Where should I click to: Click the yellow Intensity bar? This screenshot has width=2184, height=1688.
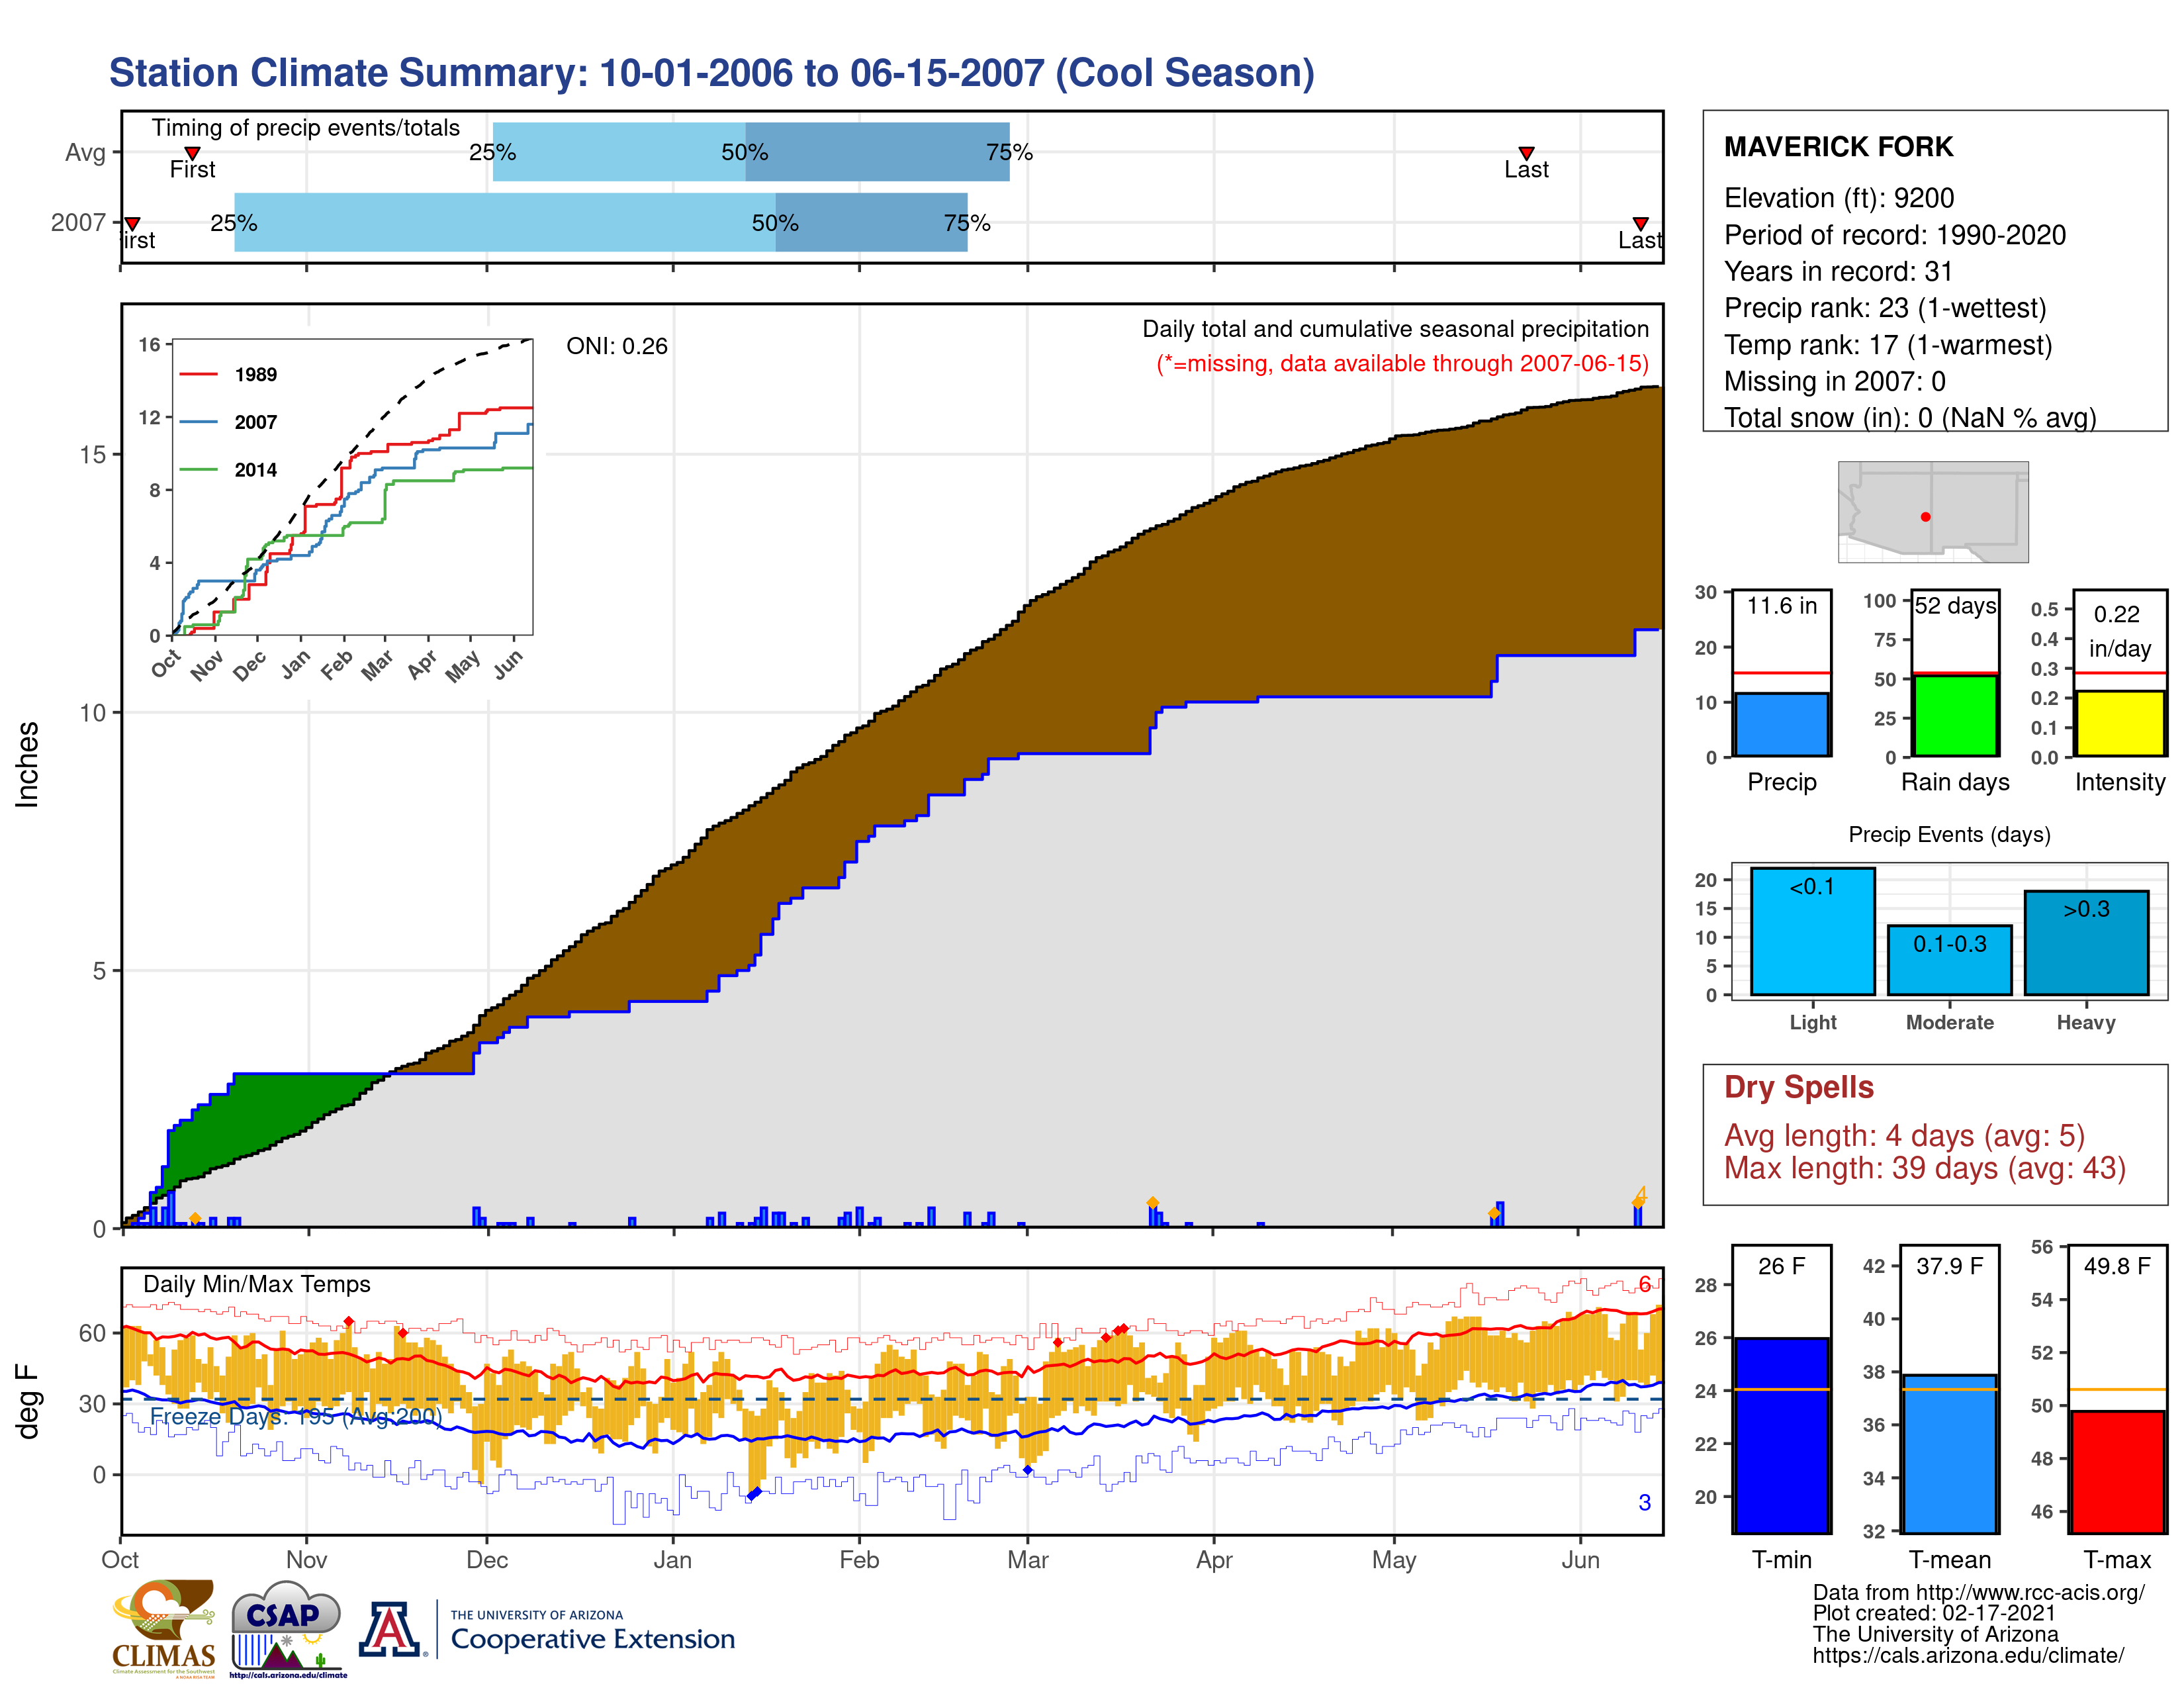(2120, 723)
